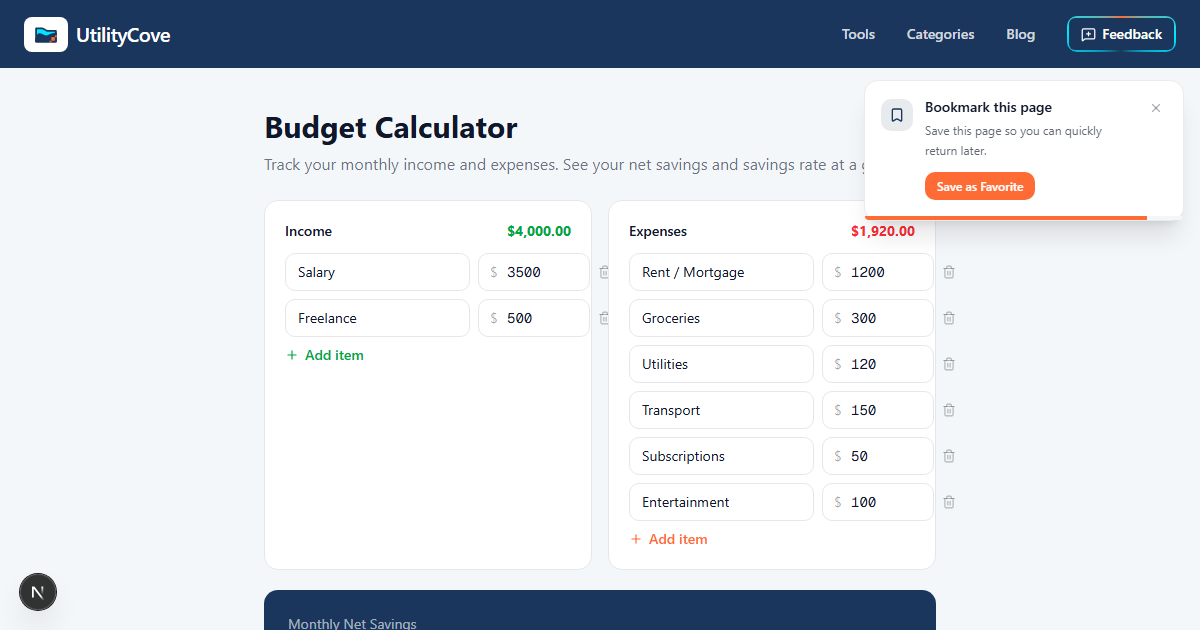Image resolution: width=1200 pixels, height=630 pixels.
Task: Click Save as Favorite button
Action: 980,186
